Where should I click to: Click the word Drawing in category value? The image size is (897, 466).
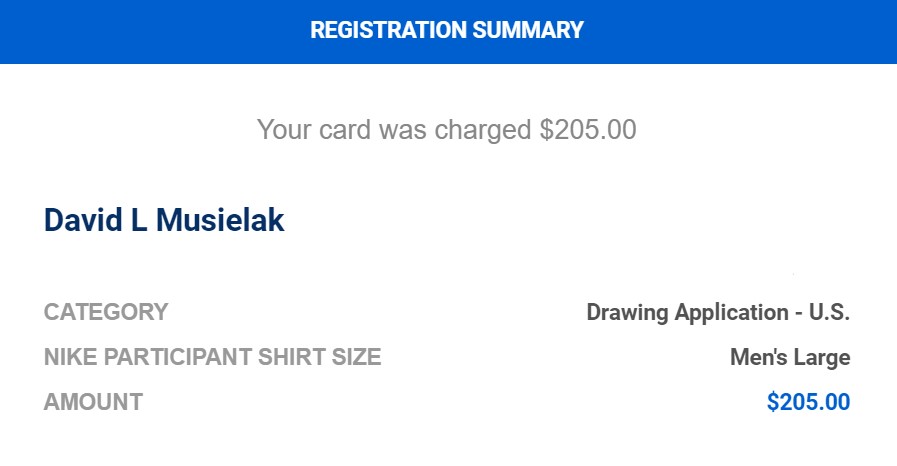[x=628, y=313]
